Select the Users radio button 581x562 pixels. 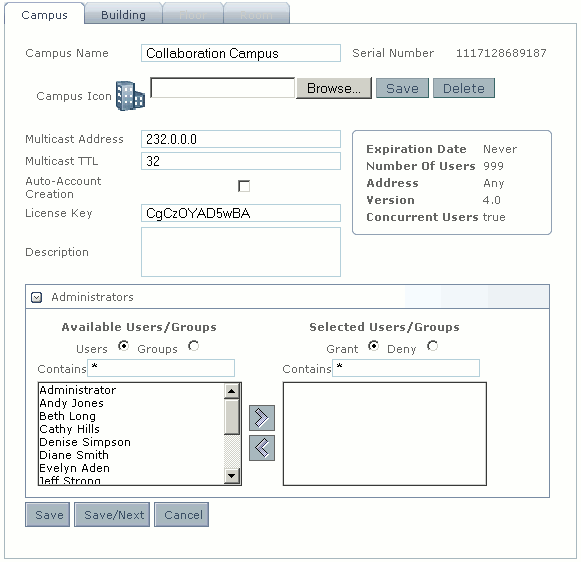(x=123, y=346)
